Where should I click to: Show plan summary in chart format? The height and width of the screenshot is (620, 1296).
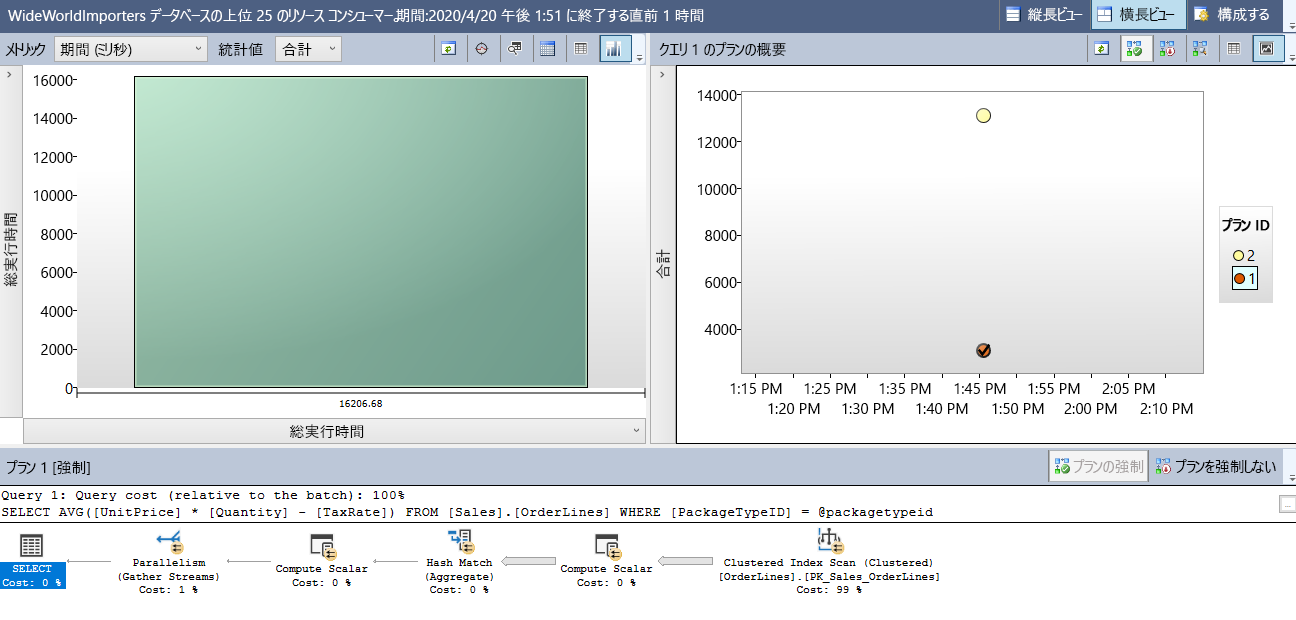click(x=1268, y=49)
